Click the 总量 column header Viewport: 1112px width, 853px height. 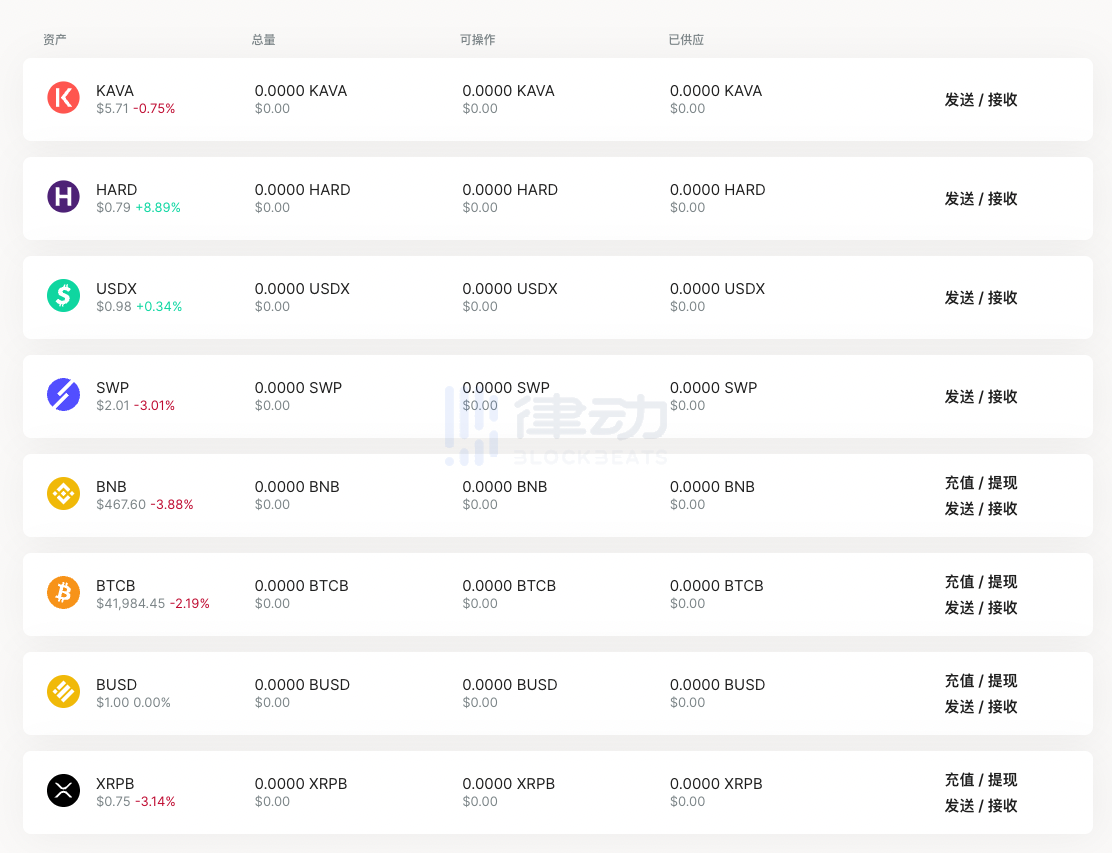click(x=263, y=40)
